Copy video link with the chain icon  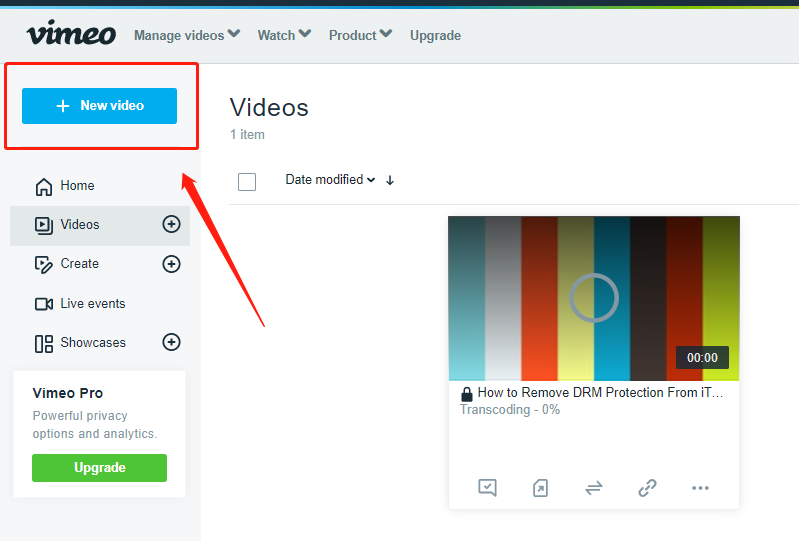(x=647, y=488)
